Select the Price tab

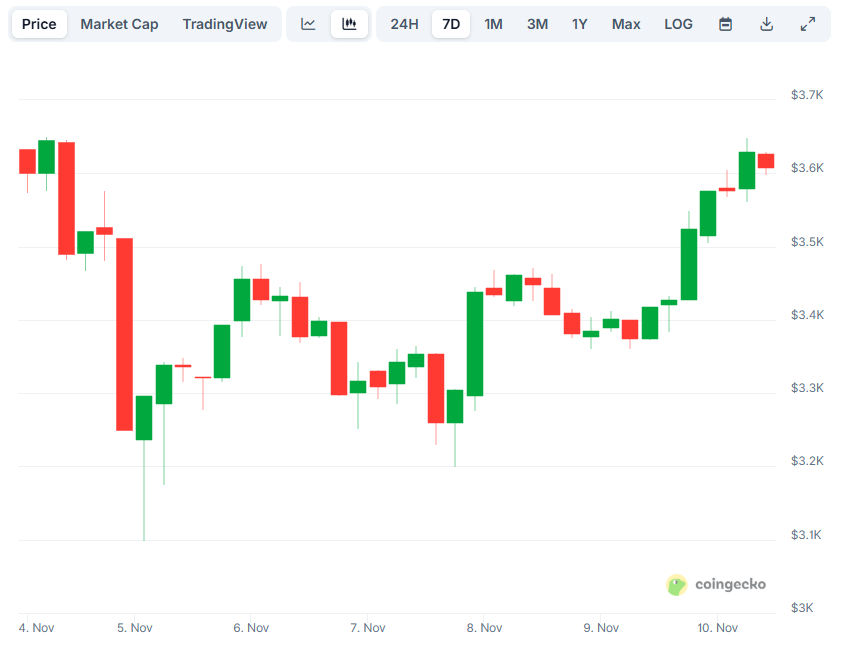[38, 23]
